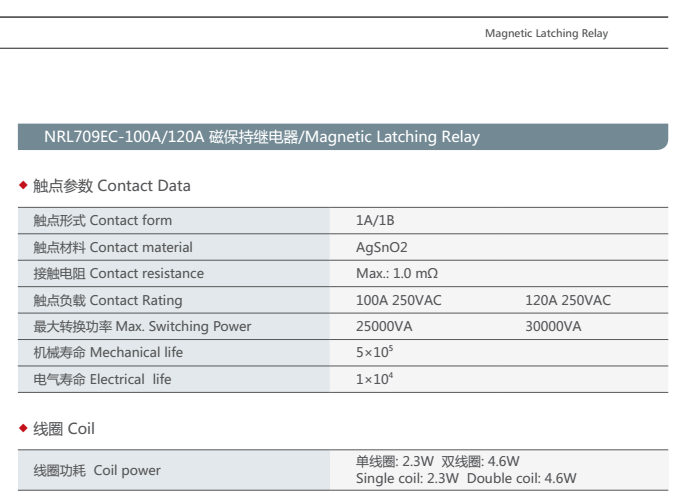This screenshot has width=700, height=504.
Task: Click the 1A/1B contact form value
Action: (x=376, y=220)
